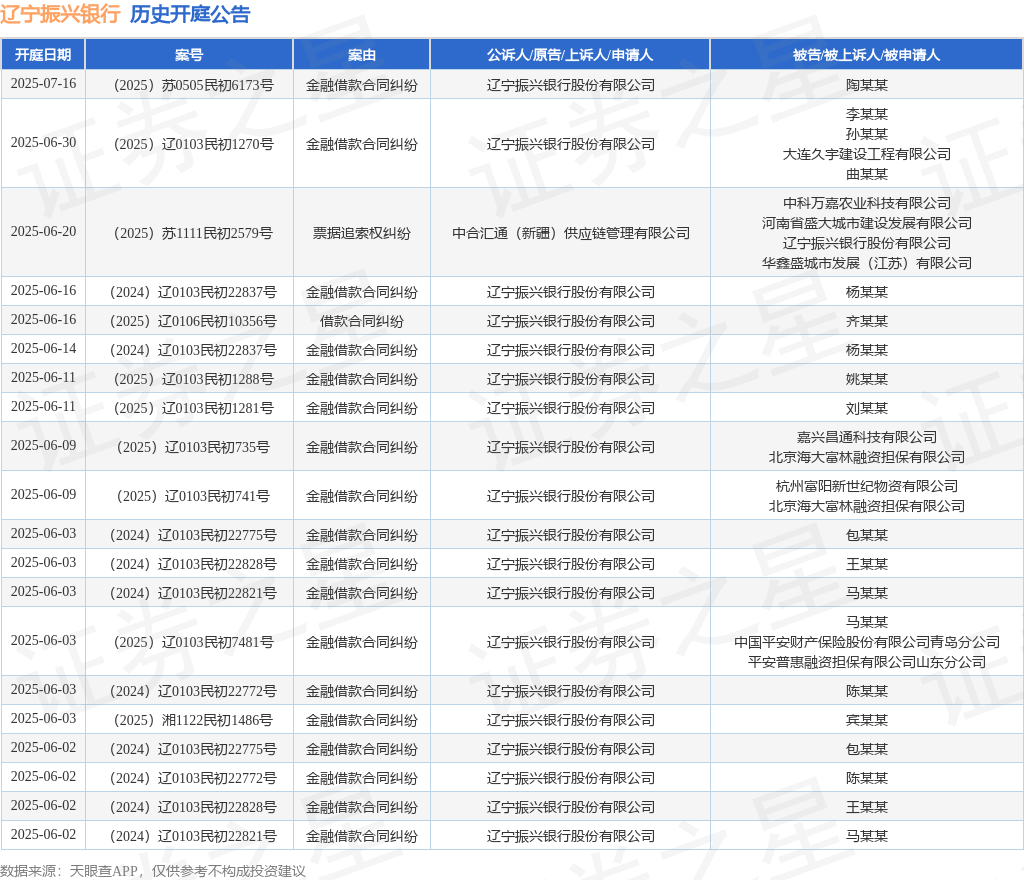The height and width of the screenshot is (880, 1024).
Task: Click 北京海大富林融资担保有限公司 under 嘉兴昌通科技有限公司
Action: 867,457
